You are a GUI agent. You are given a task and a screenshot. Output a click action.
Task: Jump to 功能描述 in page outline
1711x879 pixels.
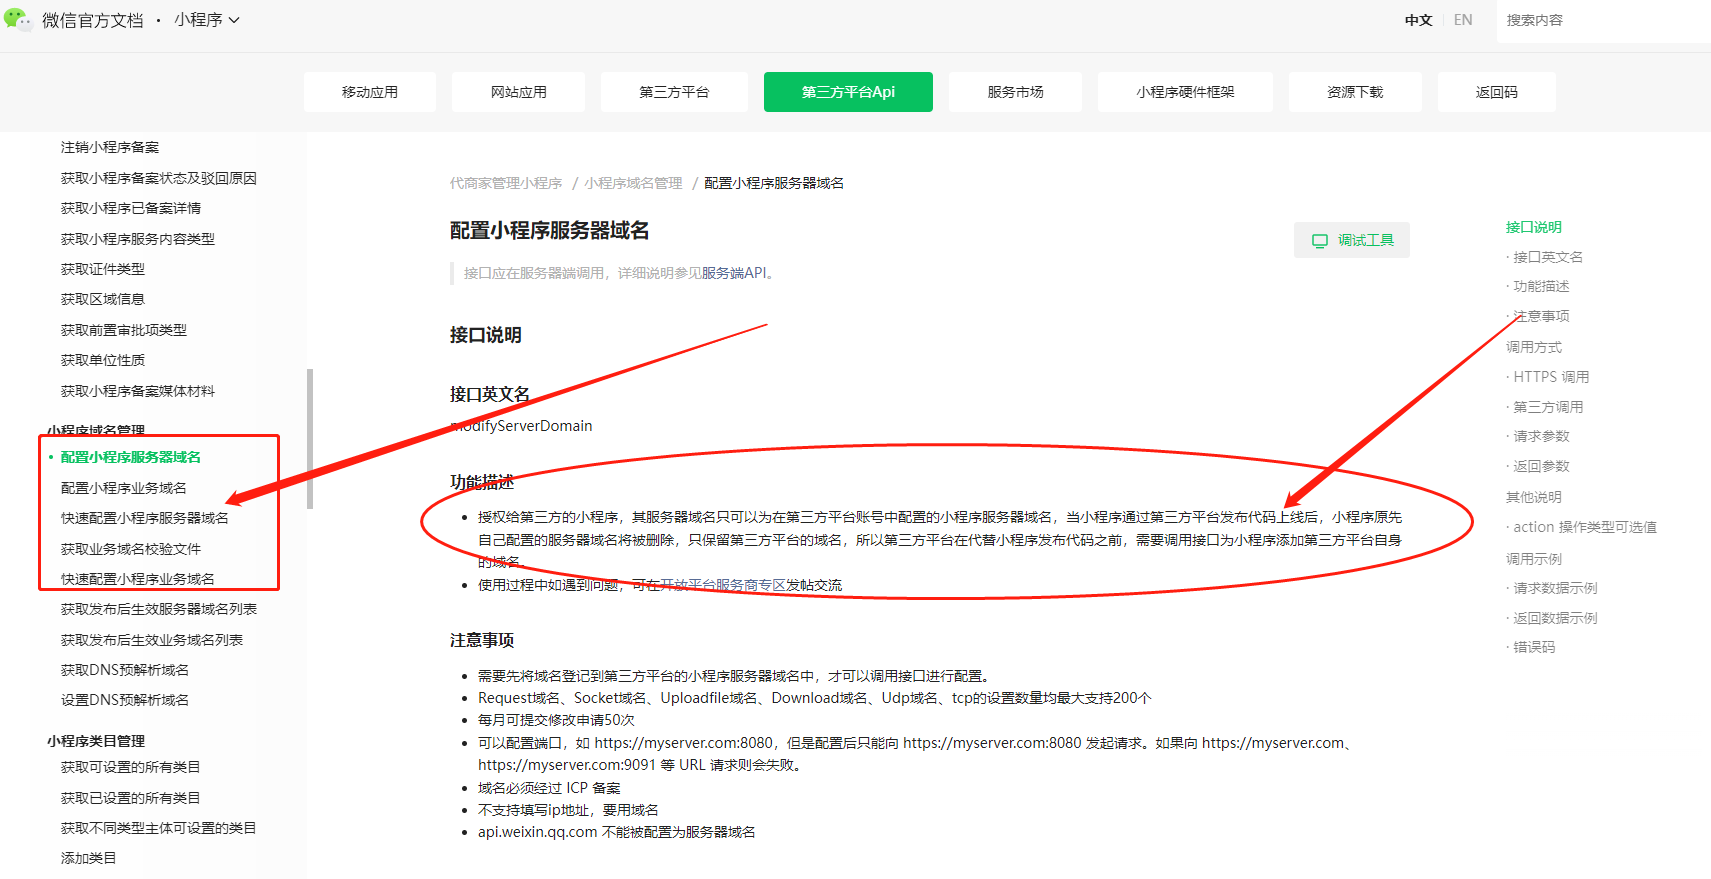(x=1541, y=286)
